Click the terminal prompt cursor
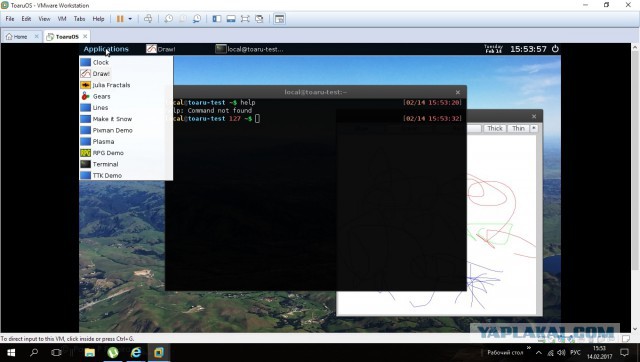 [x=257, y=119]
